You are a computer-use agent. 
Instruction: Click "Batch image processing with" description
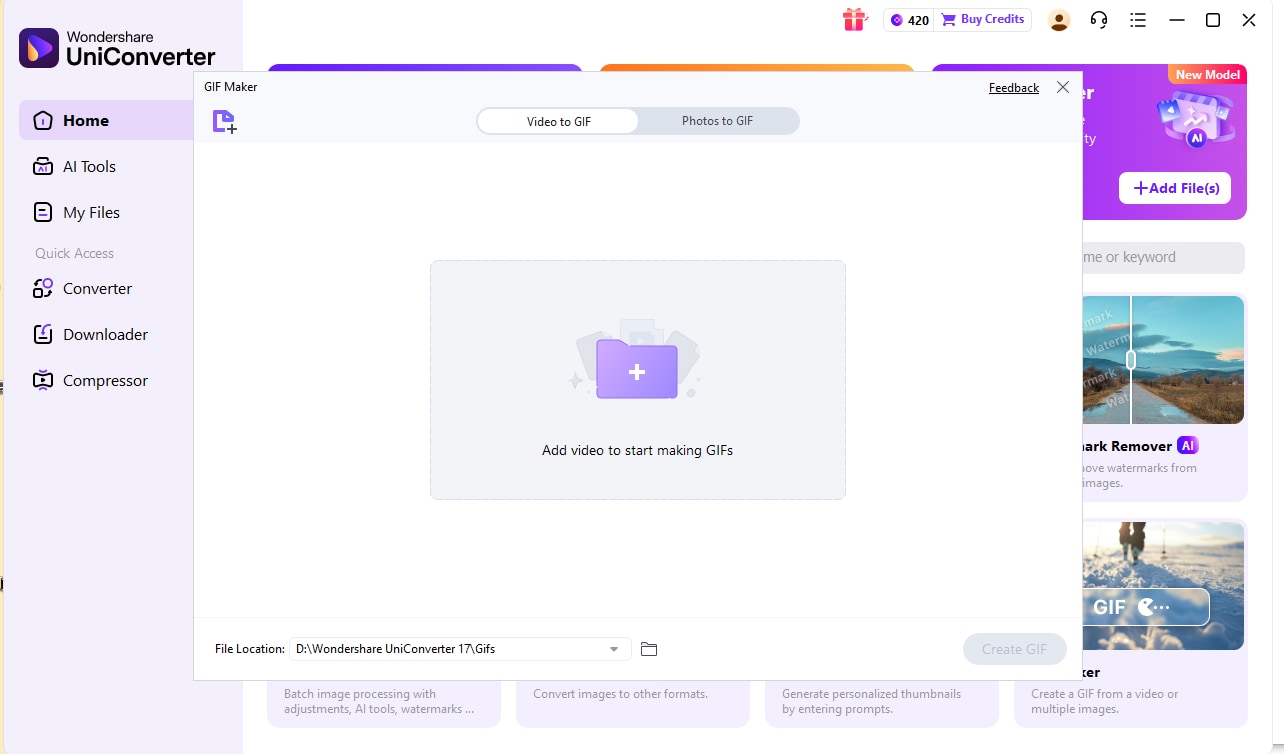(x=360, y=694)
